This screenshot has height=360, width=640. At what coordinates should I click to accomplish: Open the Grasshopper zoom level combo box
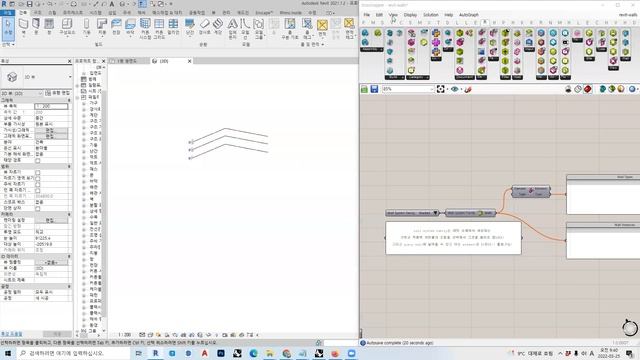[408, 89]
